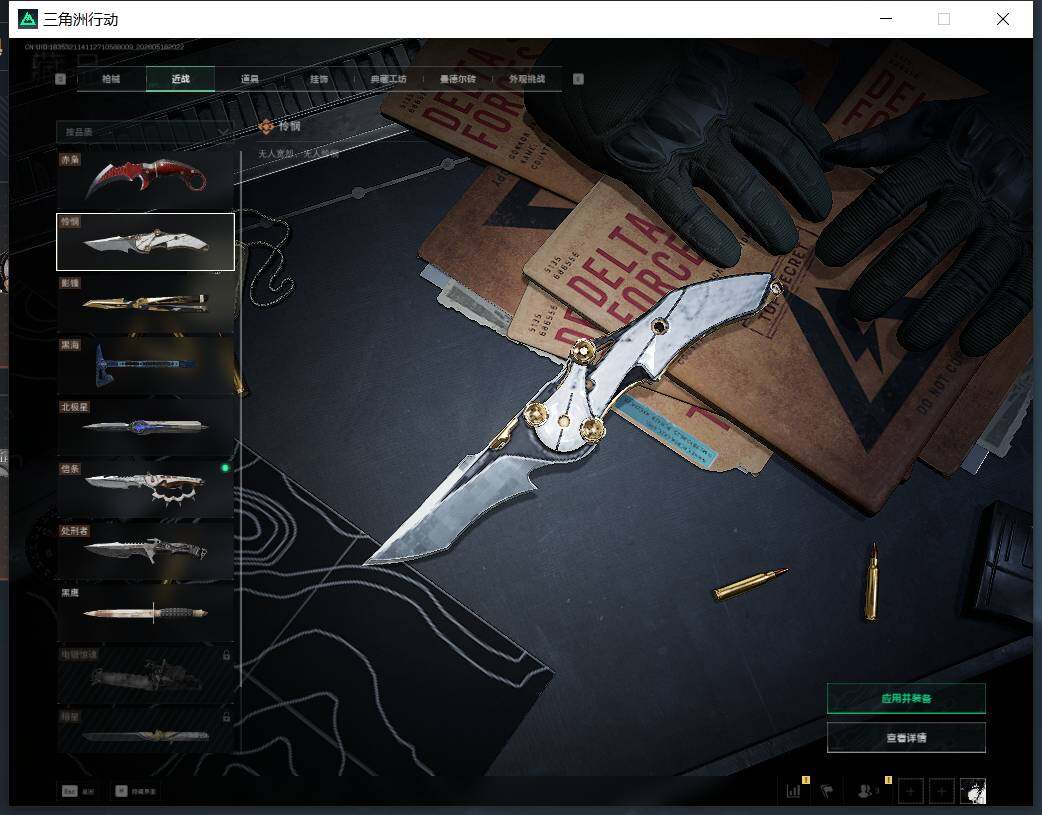The width and height of the screenshot is (1042, 815).
Task: Select the 黑海 tactical axe skin
Action: pos(145,365)
